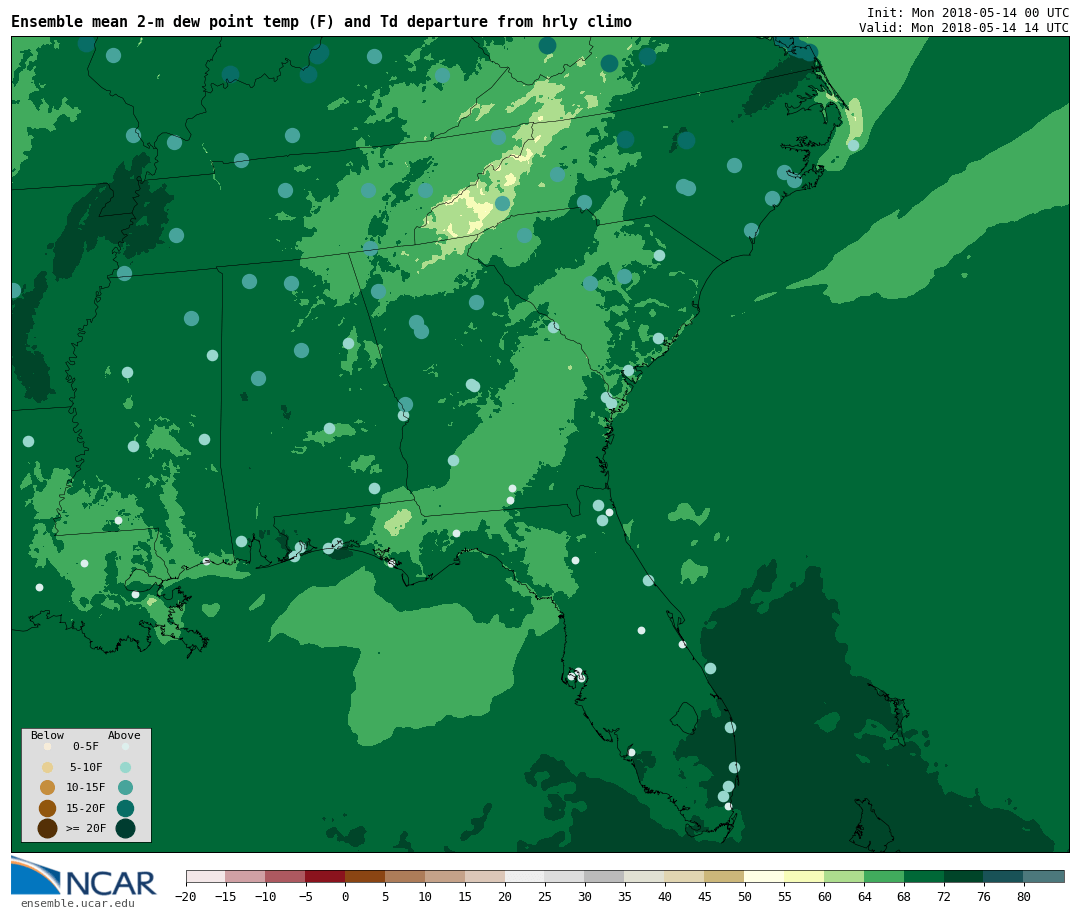Click the '64' colorbar tick label
The height and width of the screenshot is (915, 1080).
(x=864, y=896)
